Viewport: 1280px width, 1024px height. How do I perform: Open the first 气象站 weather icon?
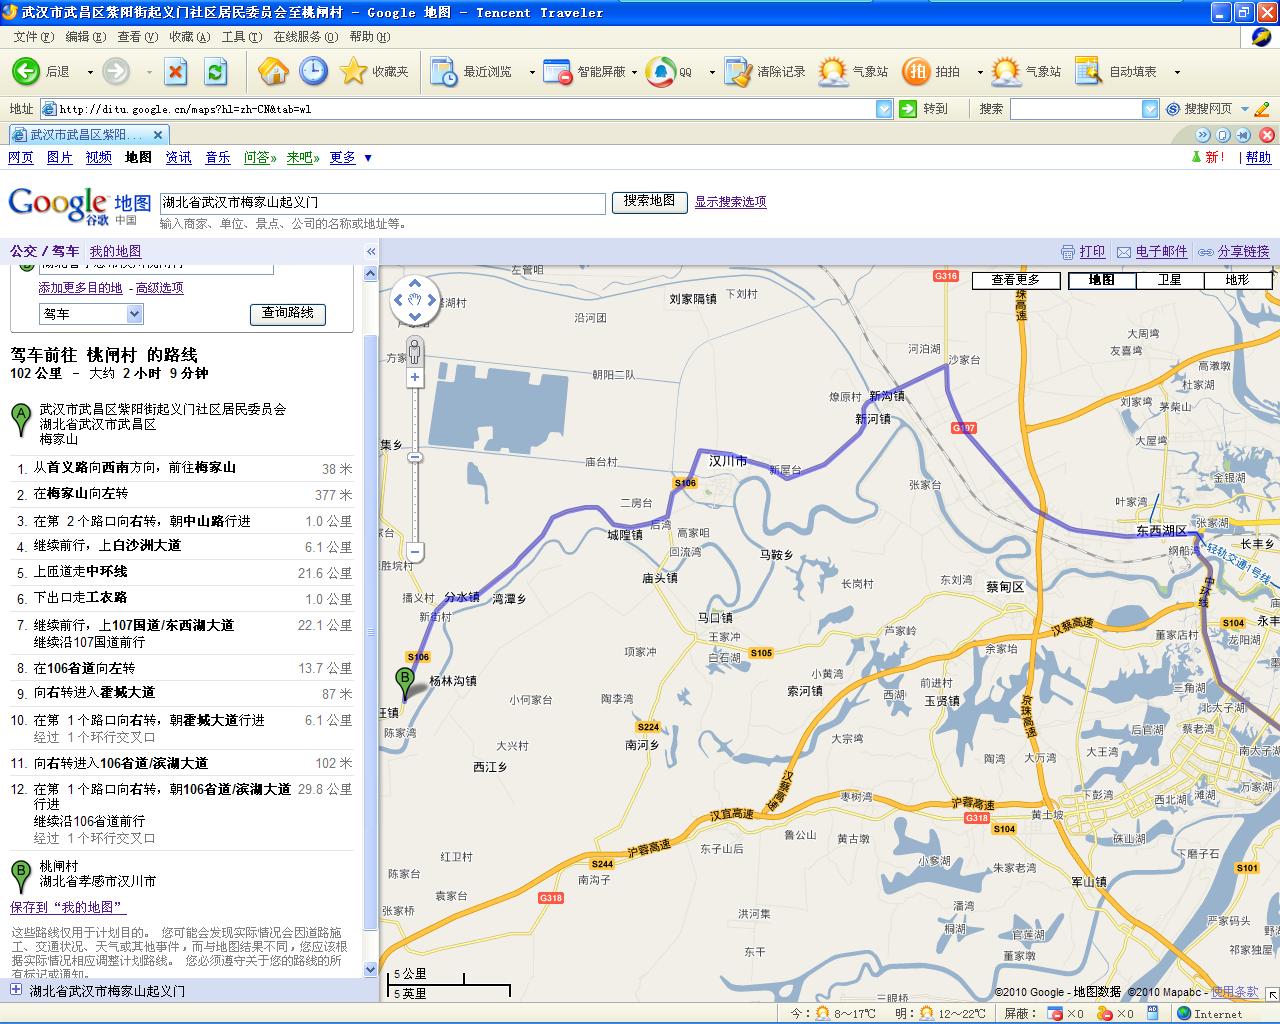point(852,71)
